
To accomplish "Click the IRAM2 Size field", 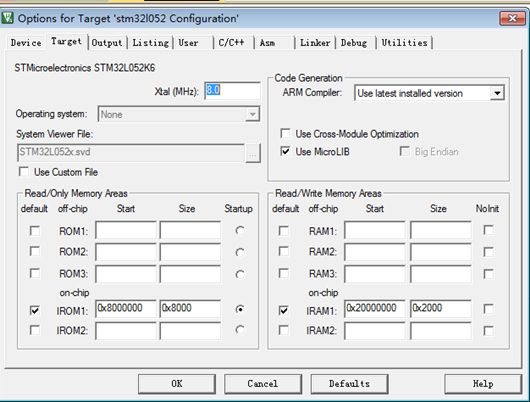I will (441, 331).
